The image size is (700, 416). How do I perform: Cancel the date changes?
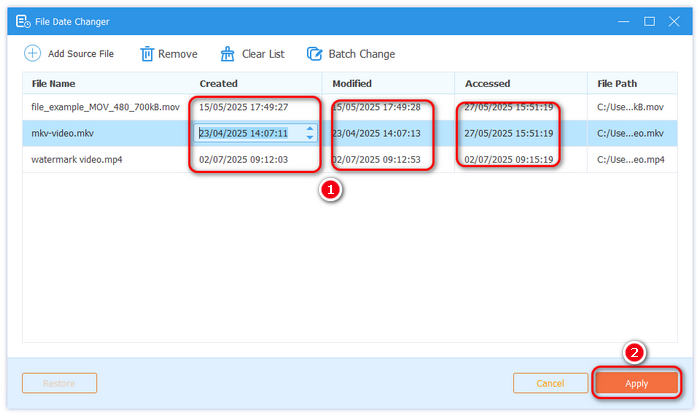(x=550, y=383)
